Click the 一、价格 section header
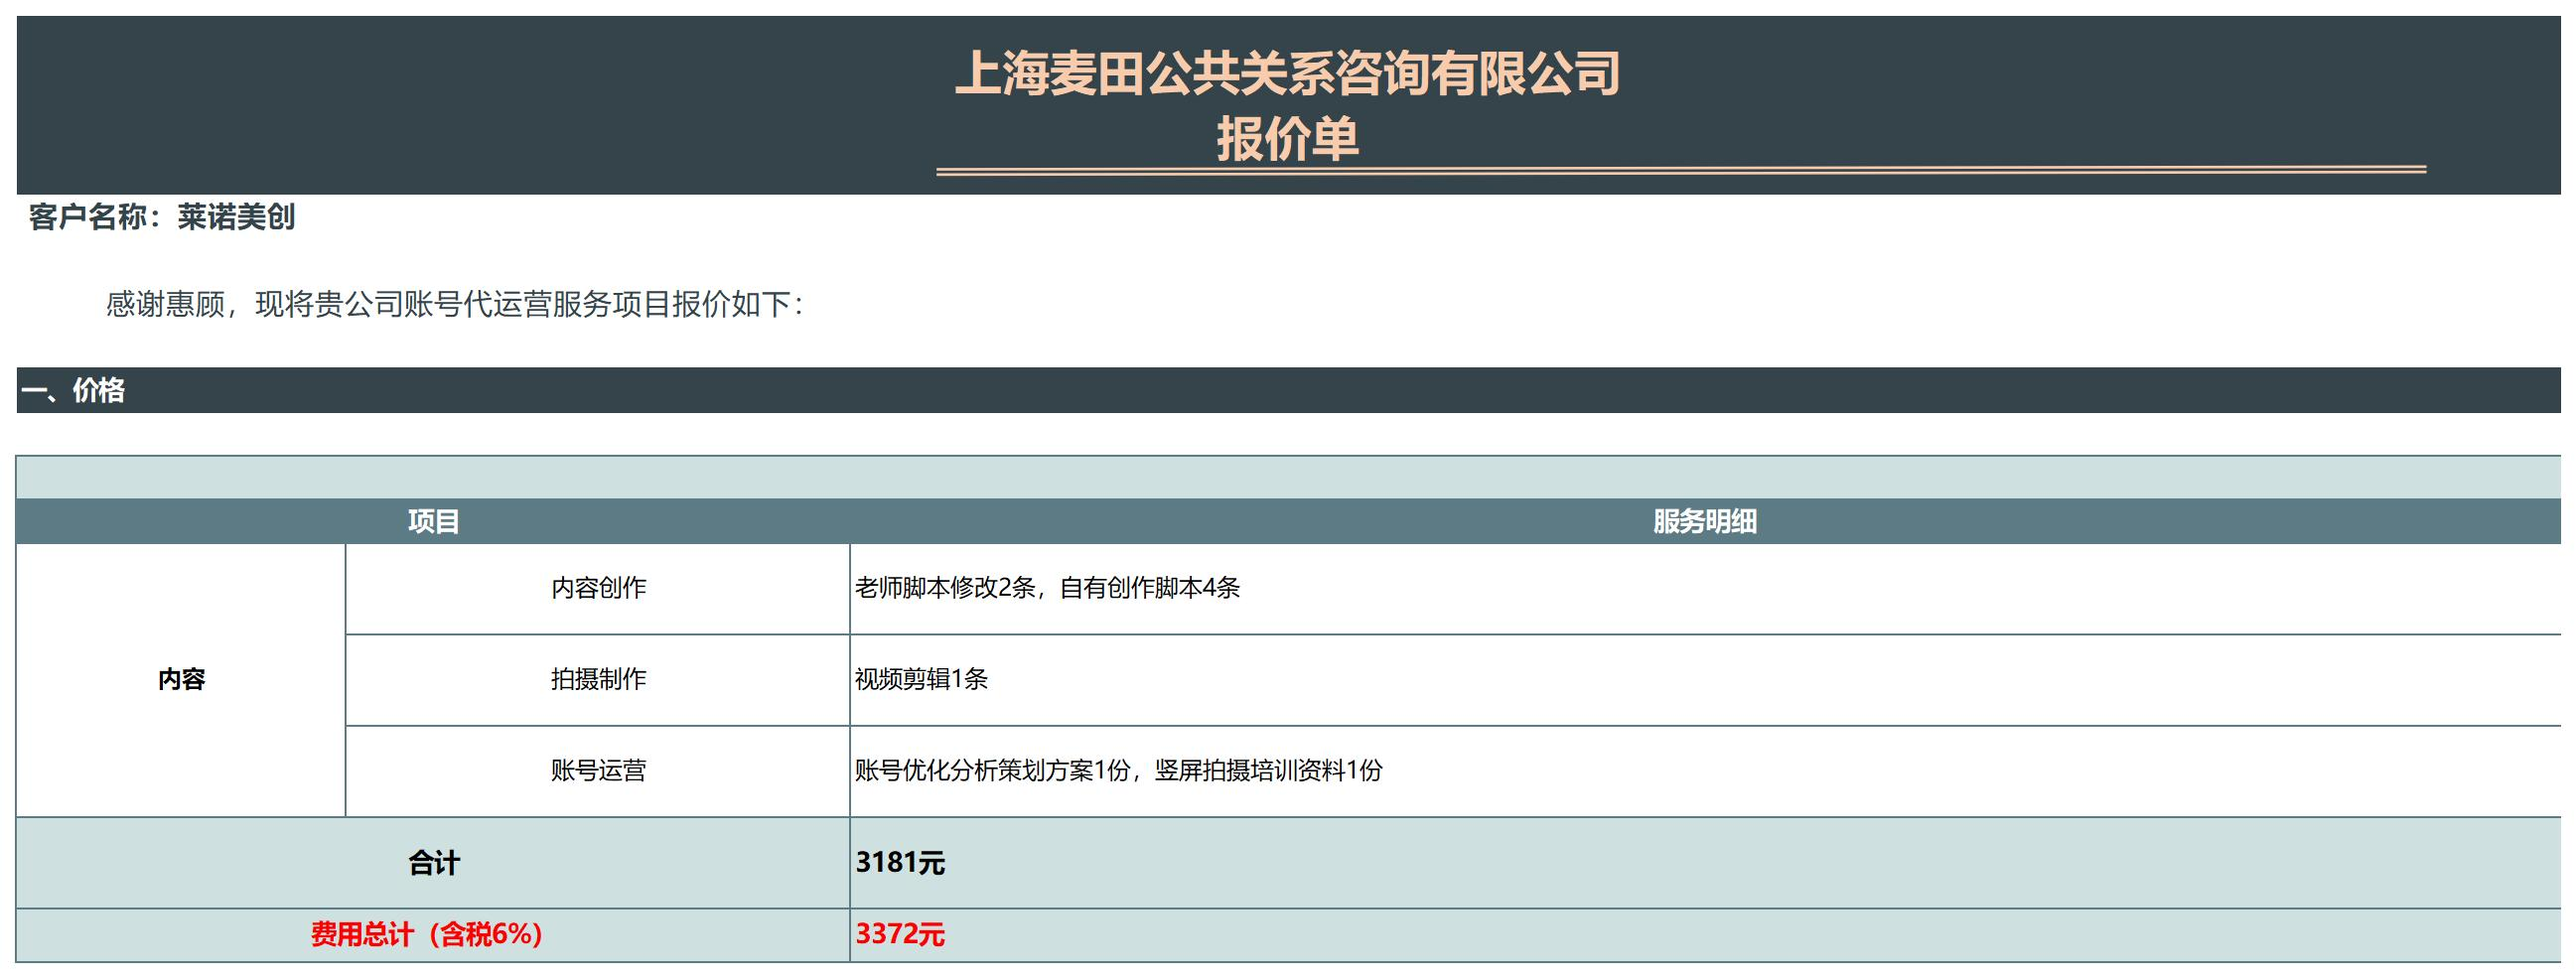2576x978 pixels. click(x=74, y=390)
